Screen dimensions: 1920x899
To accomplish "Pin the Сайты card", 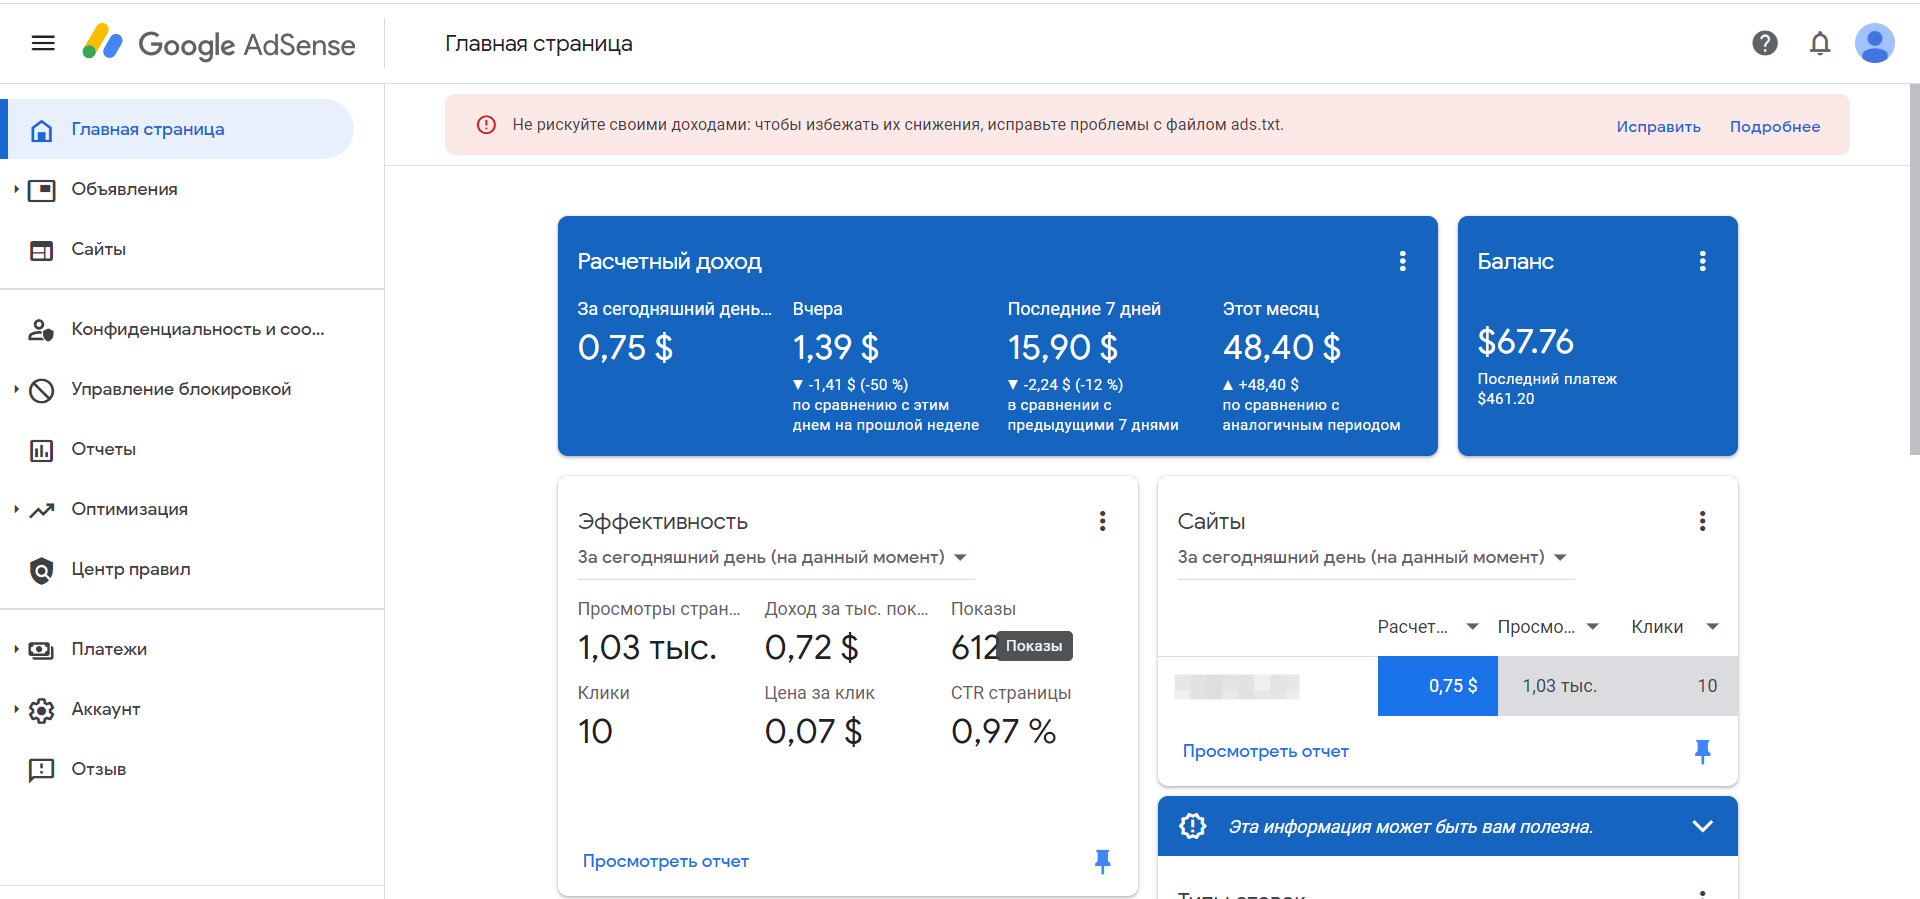I will point(1702,751).
